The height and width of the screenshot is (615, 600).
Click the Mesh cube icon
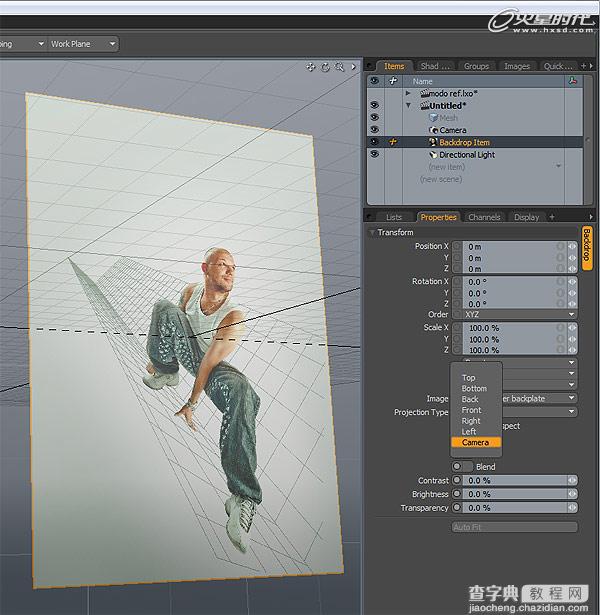[x=433, y=118]
